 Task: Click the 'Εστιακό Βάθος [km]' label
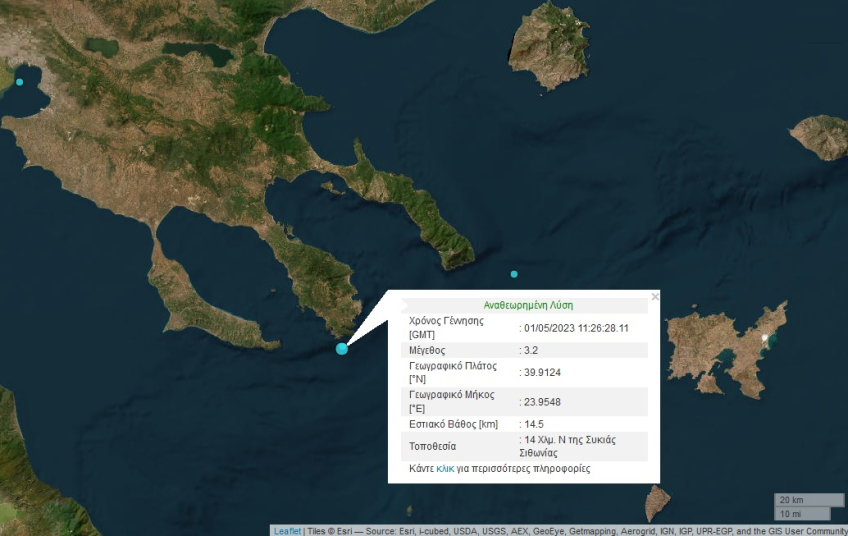453,424
